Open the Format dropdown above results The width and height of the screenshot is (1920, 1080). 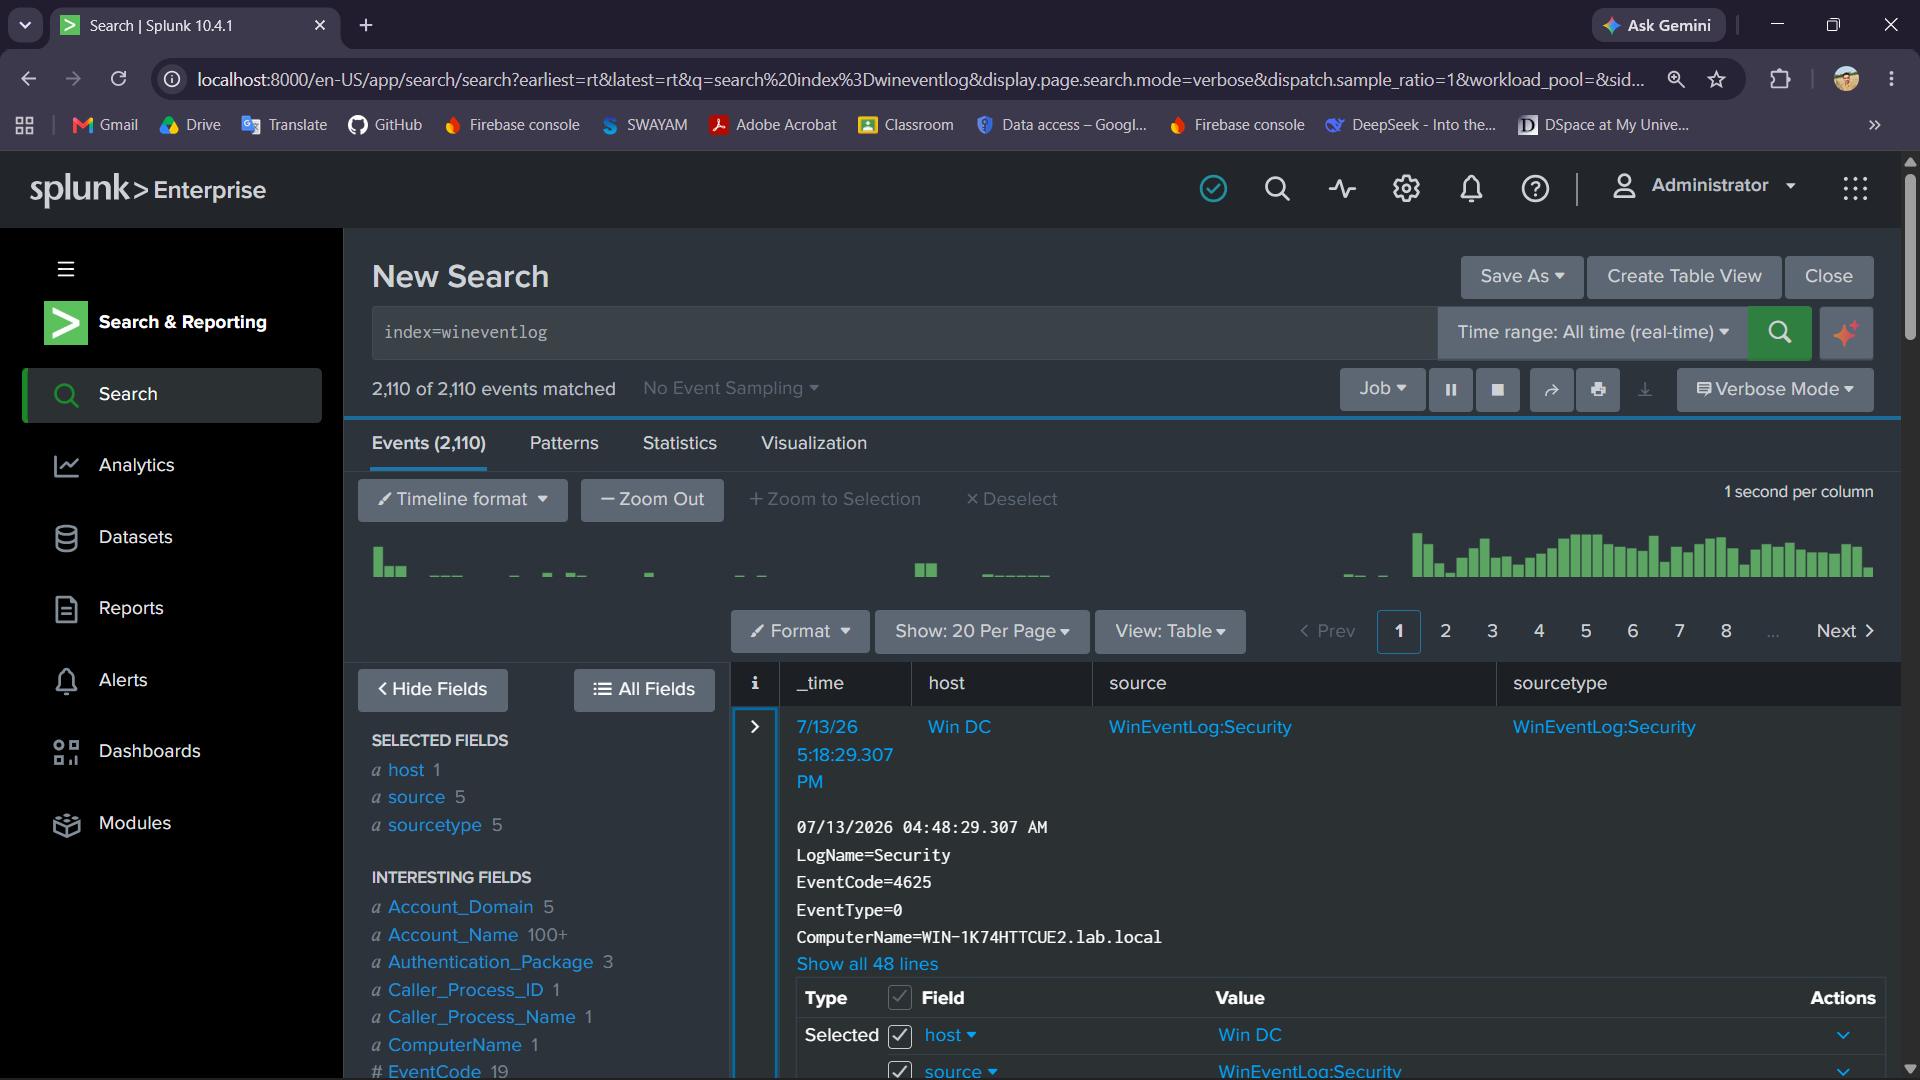pyautogui.click(x=800, y=631)
